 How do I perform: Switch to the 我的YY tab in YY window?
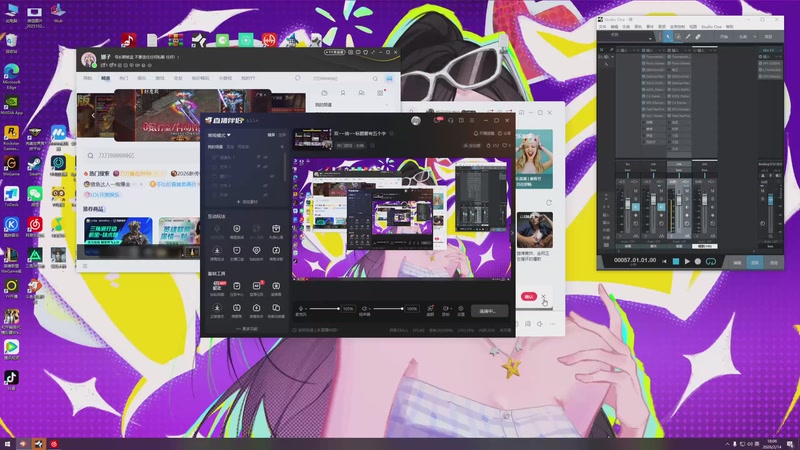(x=248, y=78)
